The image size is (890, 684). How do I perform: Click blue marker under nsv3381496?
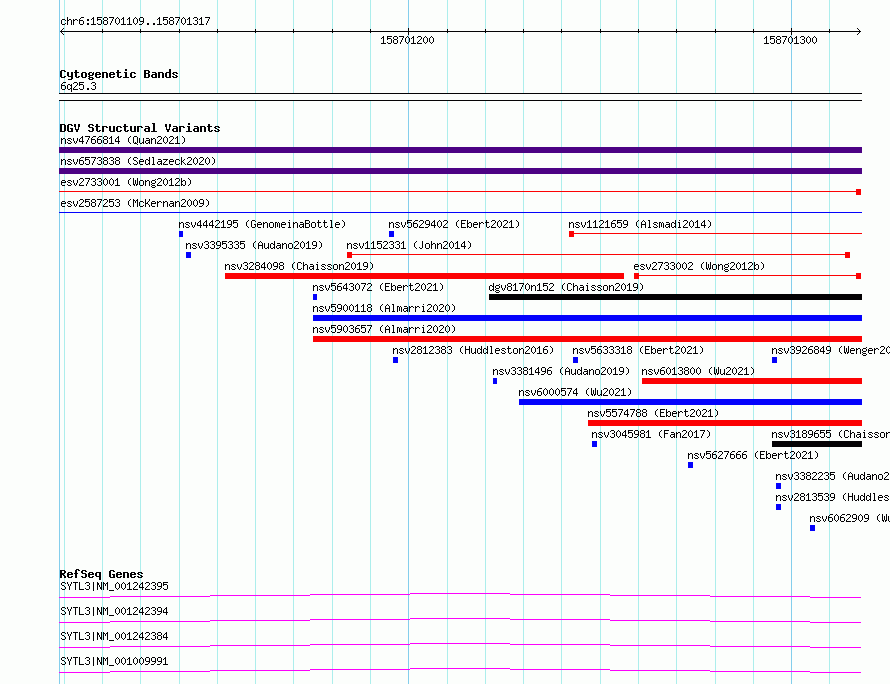tap(495, 381)
